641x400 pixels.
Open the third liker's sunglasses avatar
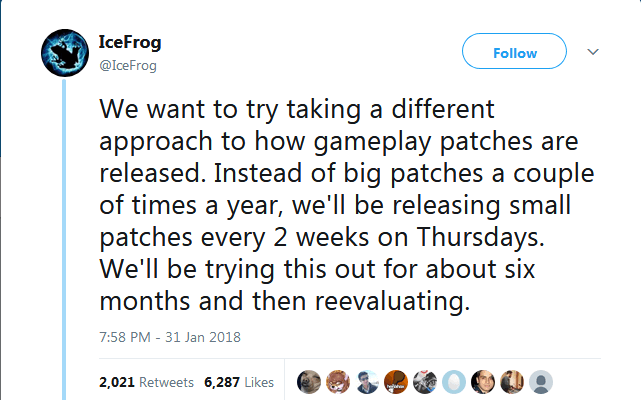coord(368,382)
